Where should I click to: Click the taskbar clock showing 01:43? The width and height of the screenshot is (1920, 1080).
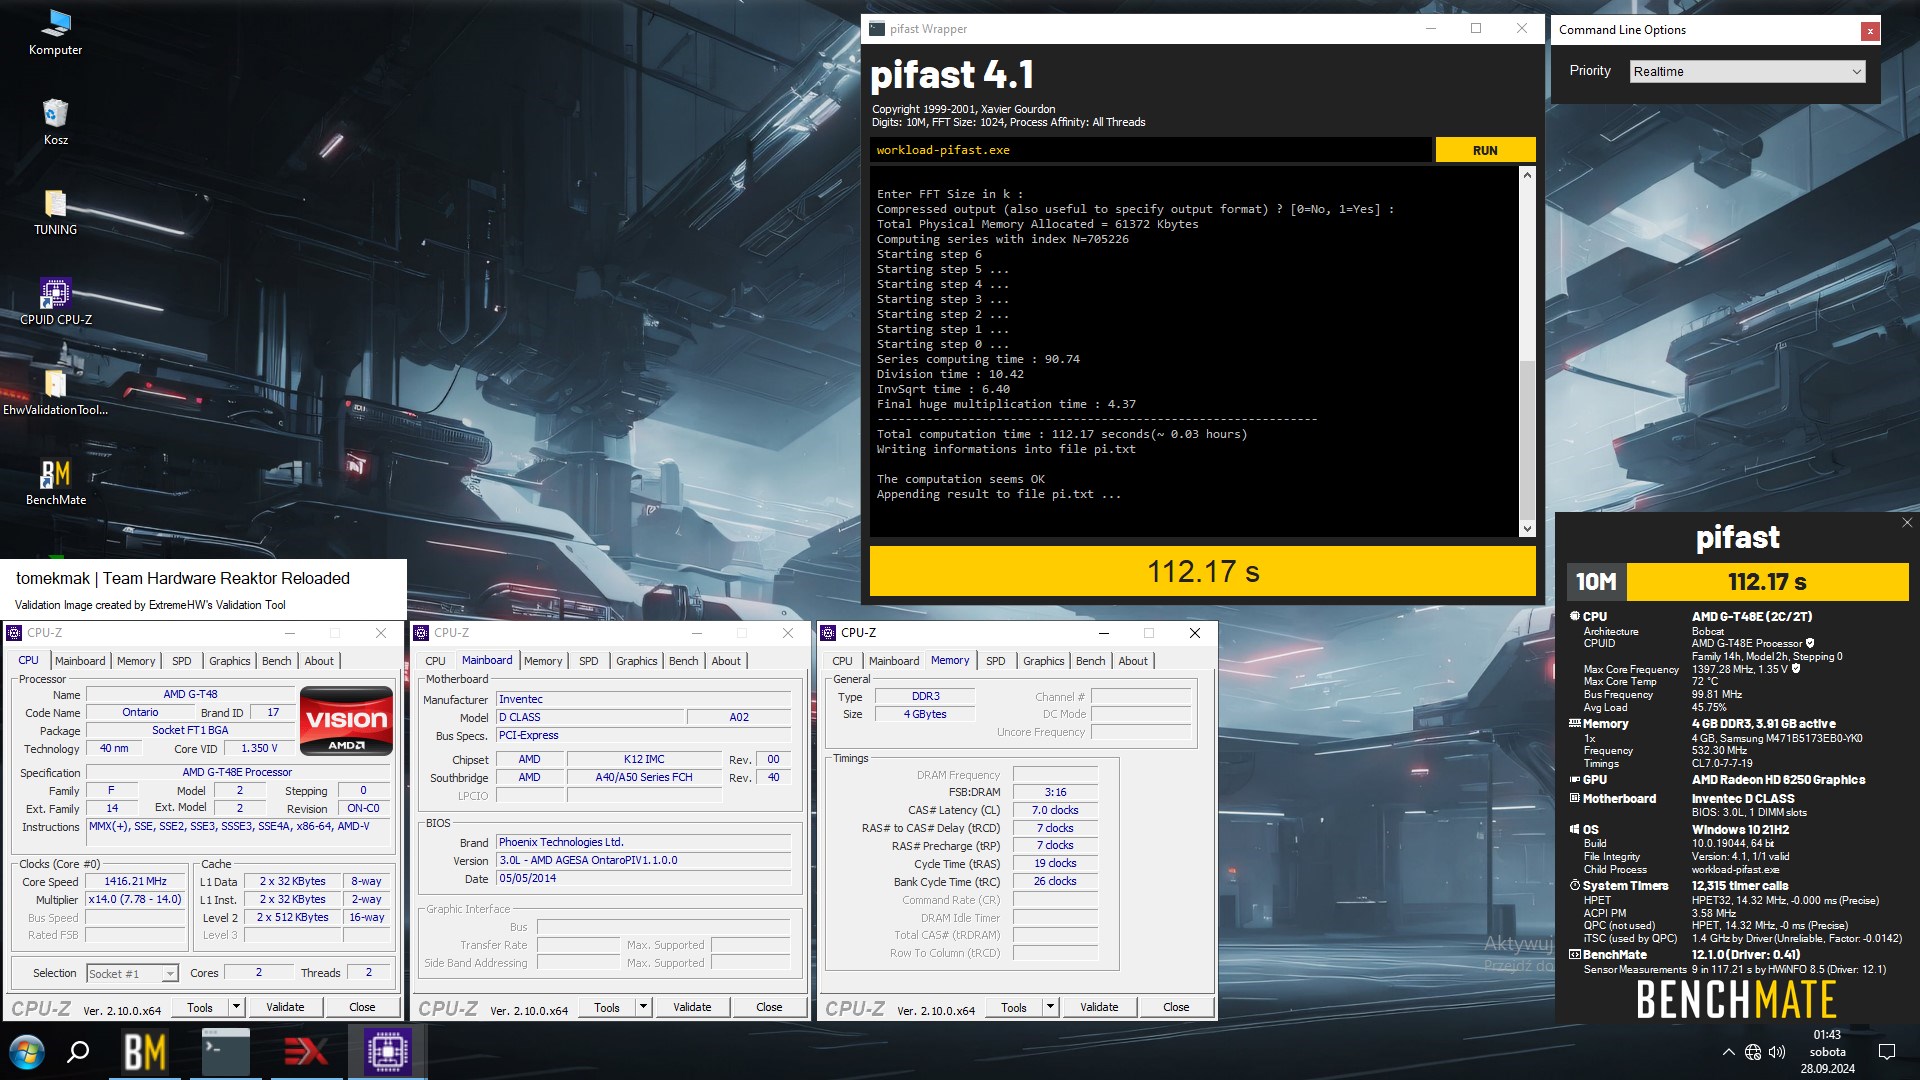(x=1827, y=1052)
